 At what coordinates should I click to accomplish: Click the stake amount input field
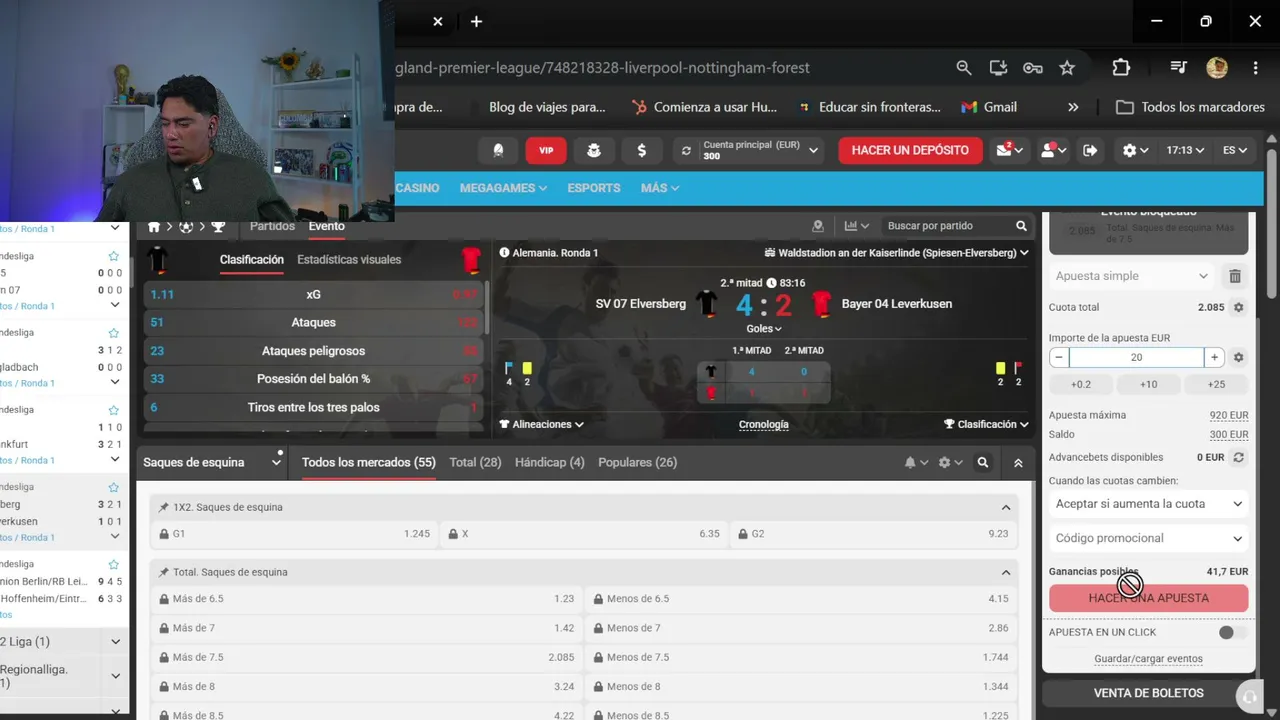(1136, 357)
